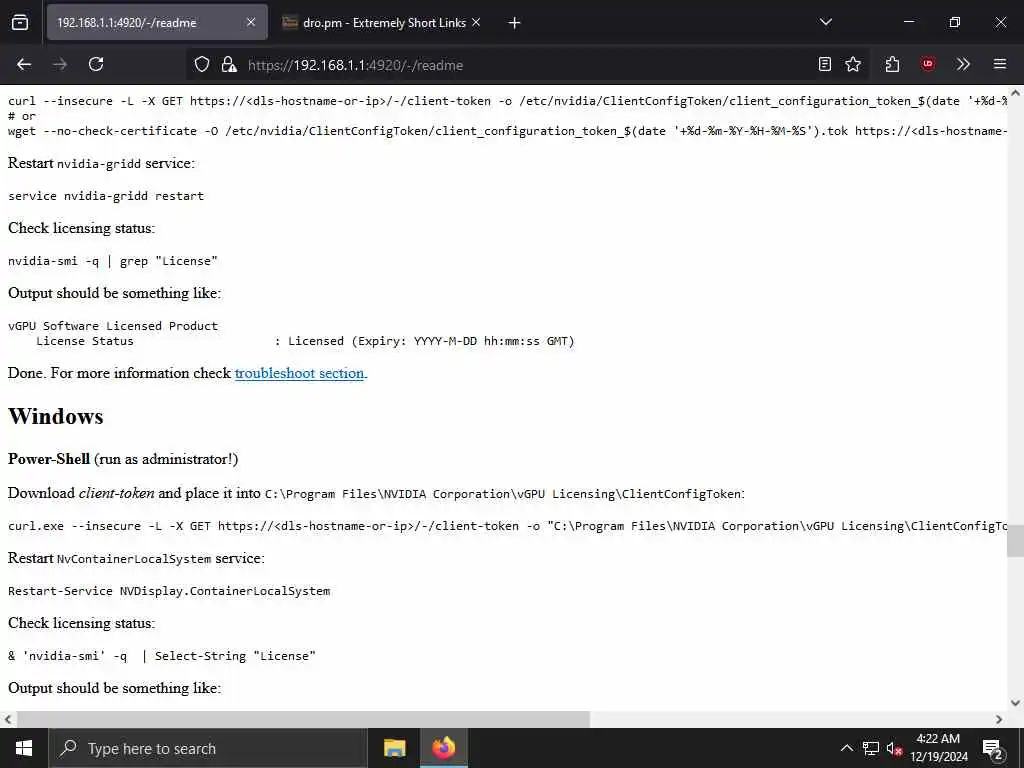Open the extensions puzzle icon

pos(892,64)
